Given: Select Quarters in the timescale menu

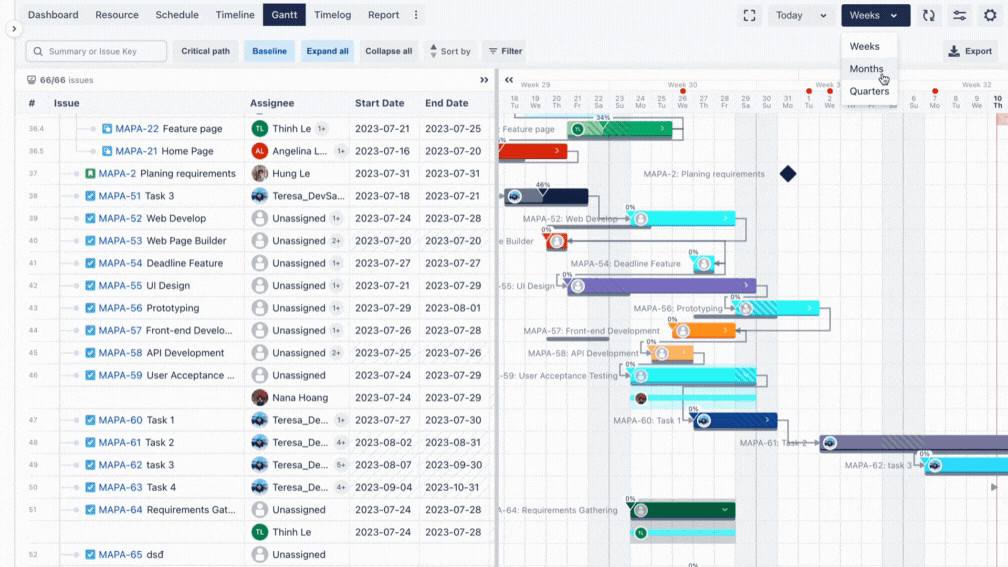Looking at the screenshot, I should (869, 91).
